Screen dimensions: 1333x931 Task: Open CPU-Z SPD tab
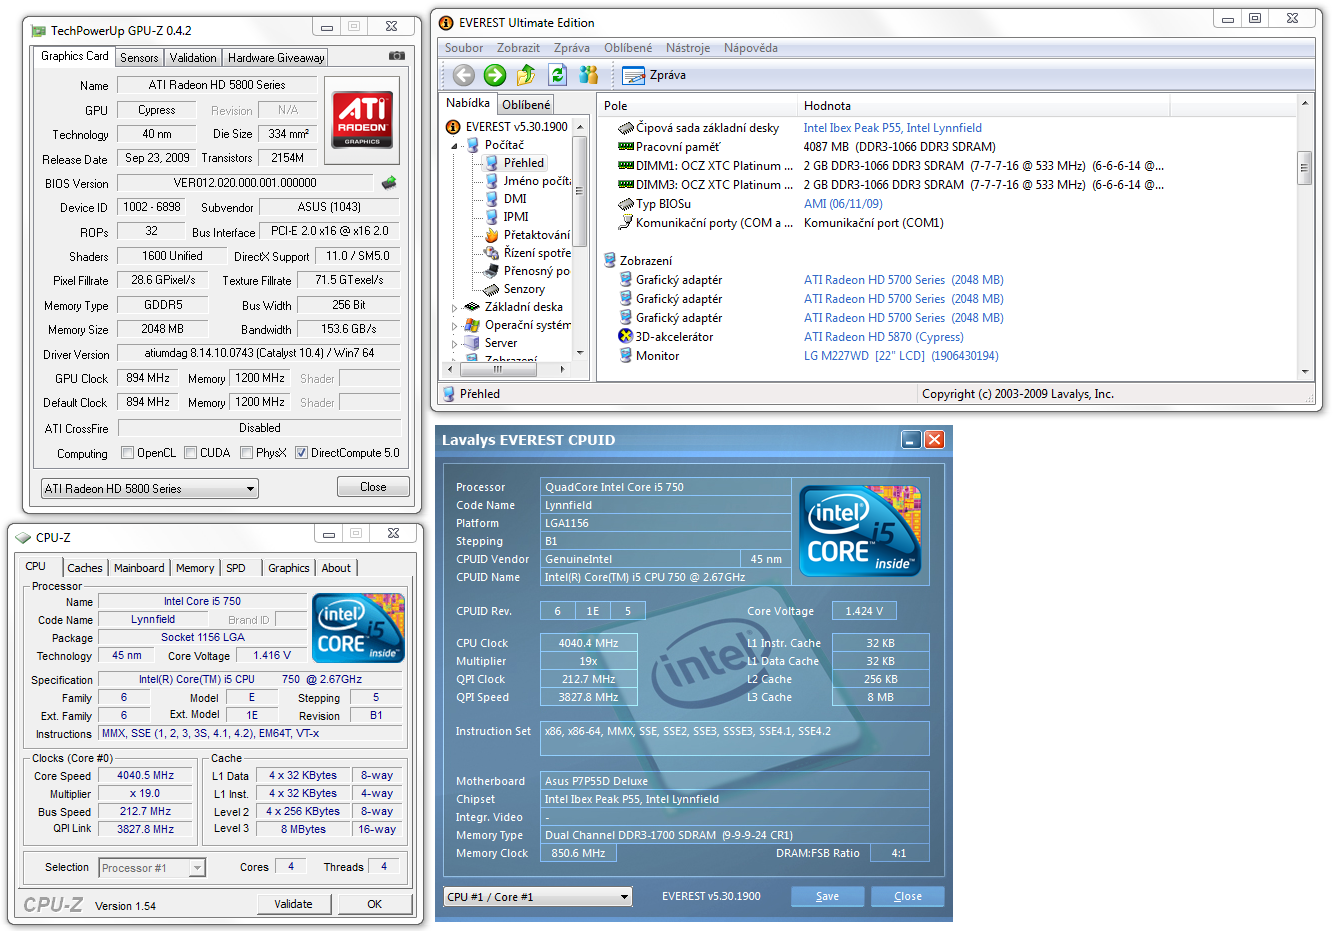click(x=236, y=568)
